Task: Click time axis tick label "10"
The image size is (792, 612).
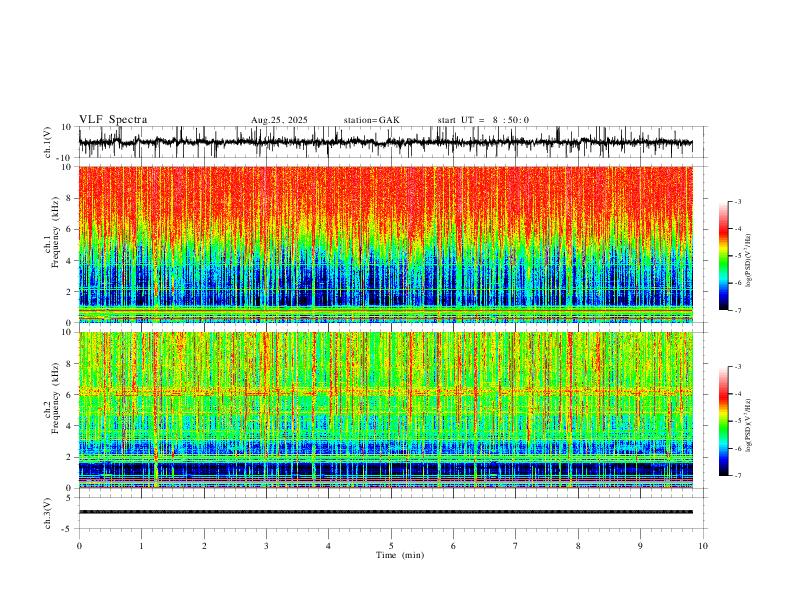Action: click(703, 546)
